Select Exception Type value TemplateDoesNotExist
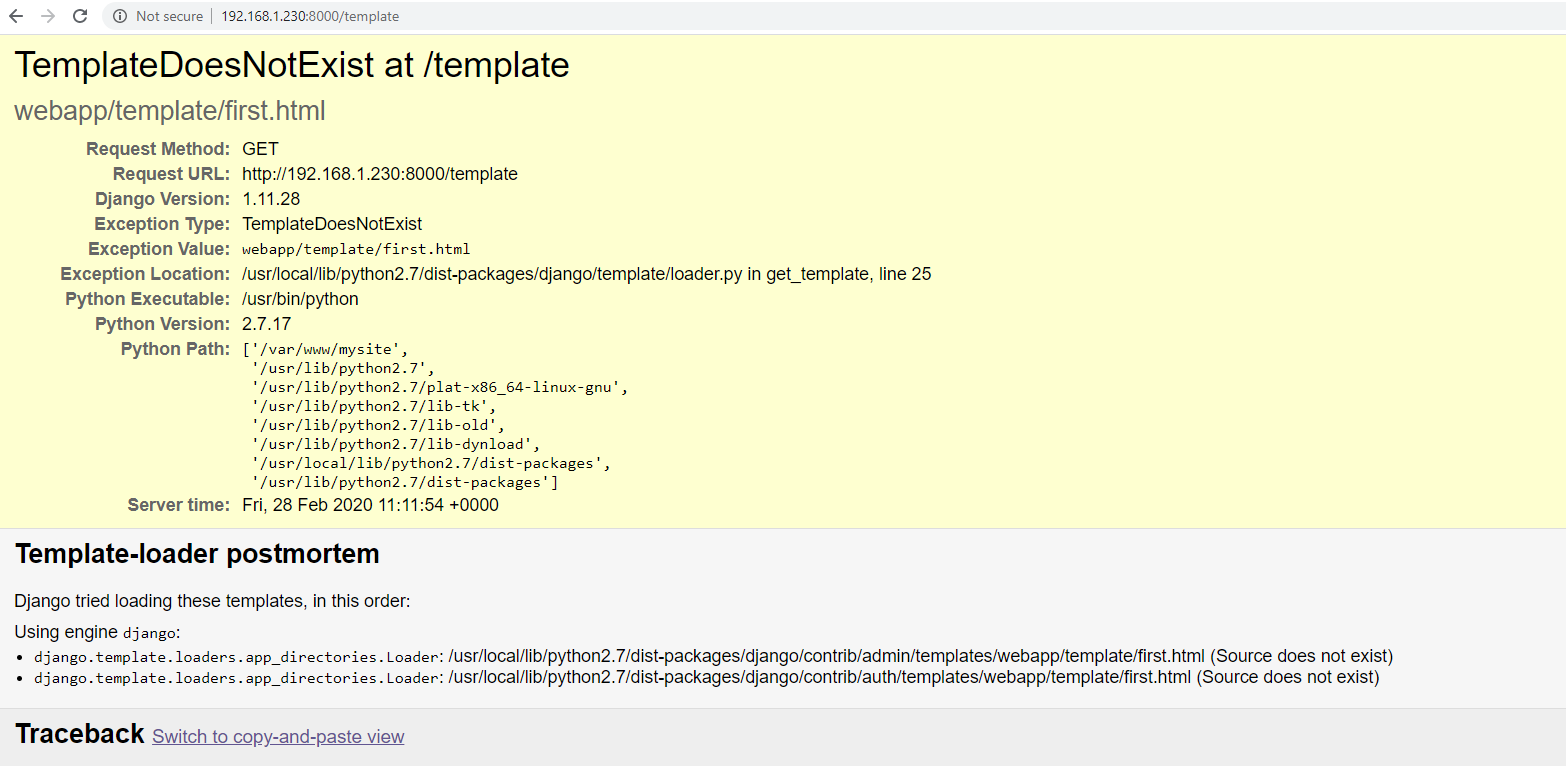 click(332, 224)
